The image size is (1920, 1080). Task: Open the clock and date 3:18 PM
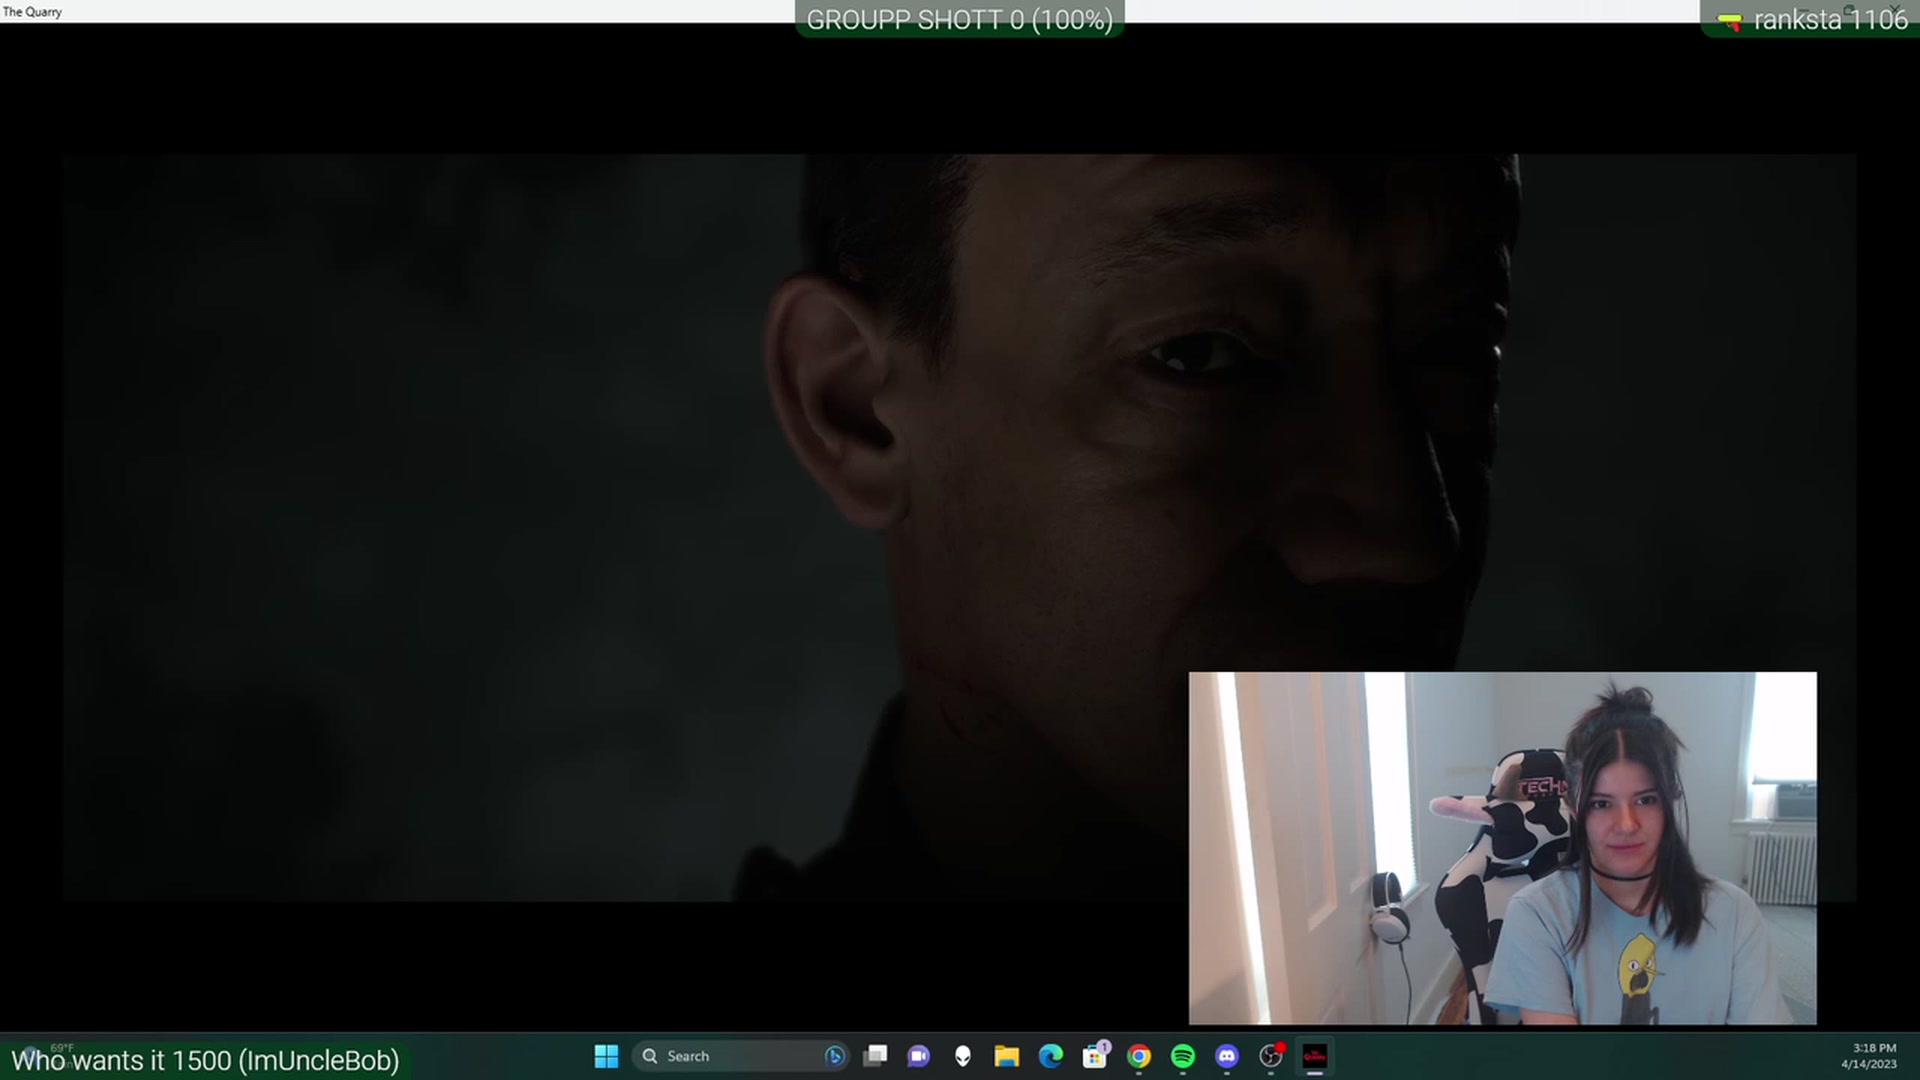point(1870,1056)
